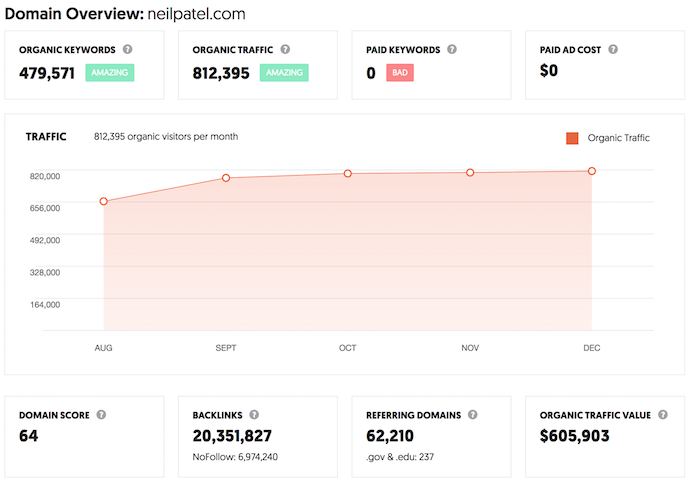Click the Domain Overview: neilpatel.com heading
The width and height of the screenshot is (689, 481).
coord(125,14)
